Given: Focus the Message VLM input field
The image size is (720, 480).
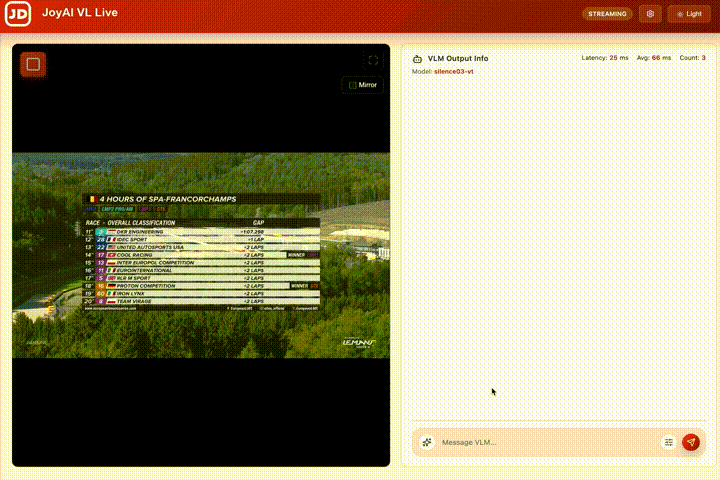Looking at the screenshot, I should [547, 442].
